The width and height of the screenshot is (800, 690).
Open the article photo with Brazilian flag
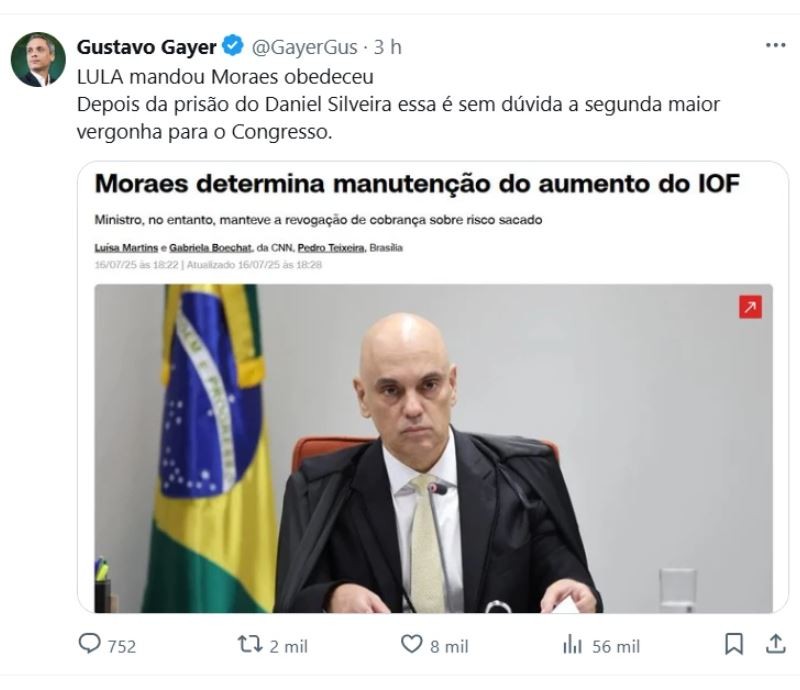433,448
